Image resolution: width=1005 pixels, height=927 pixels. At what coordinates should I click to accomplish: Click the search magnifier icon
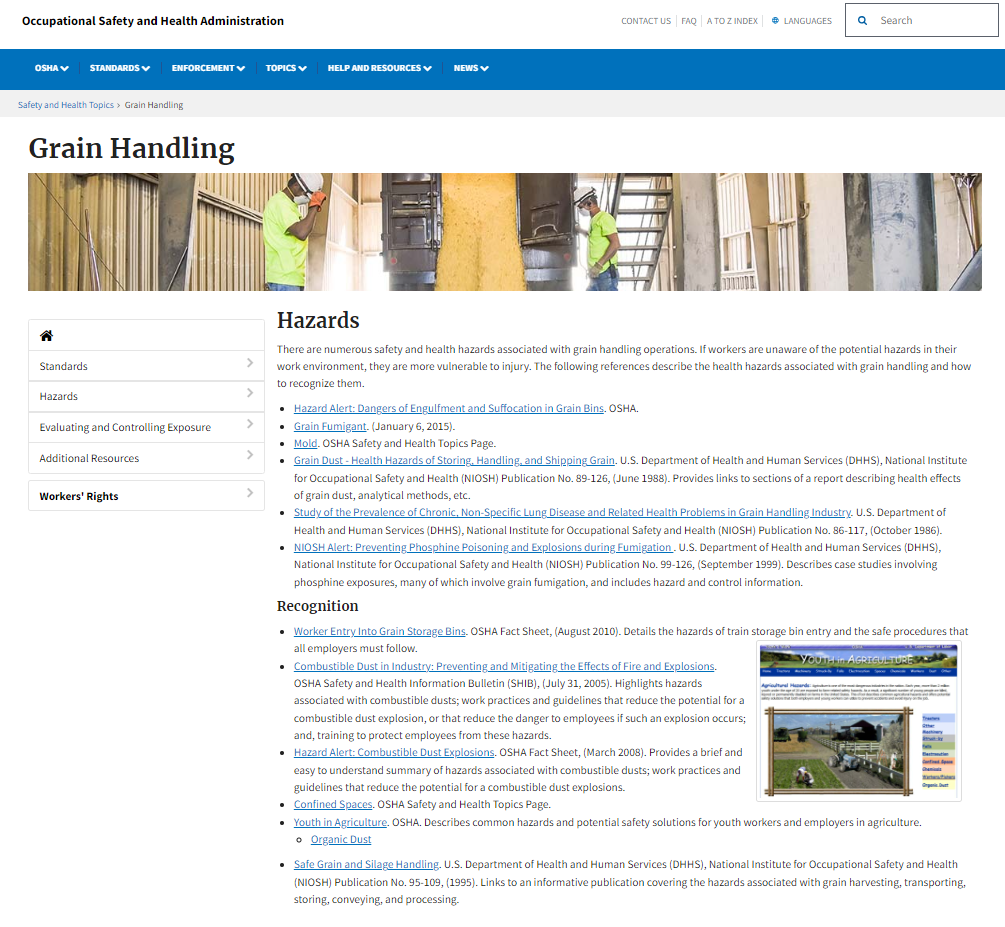[x=863, y=20]
